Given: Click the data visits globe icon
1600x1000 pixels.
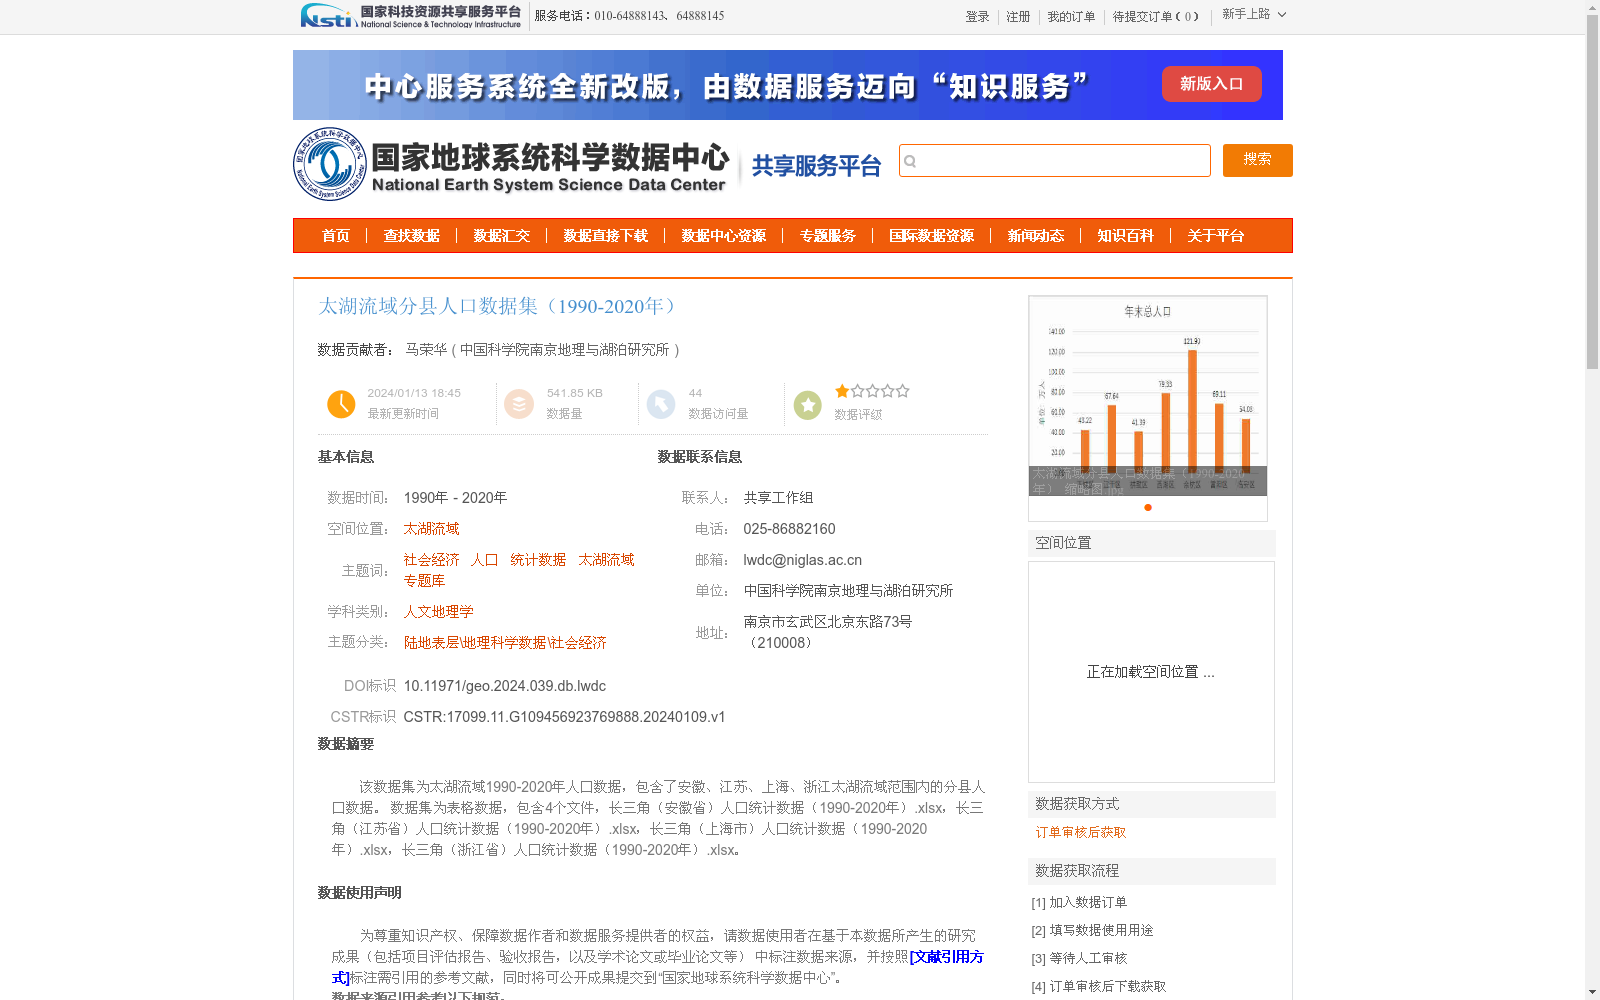Looking at the screenshot, I should pos(661,404).
